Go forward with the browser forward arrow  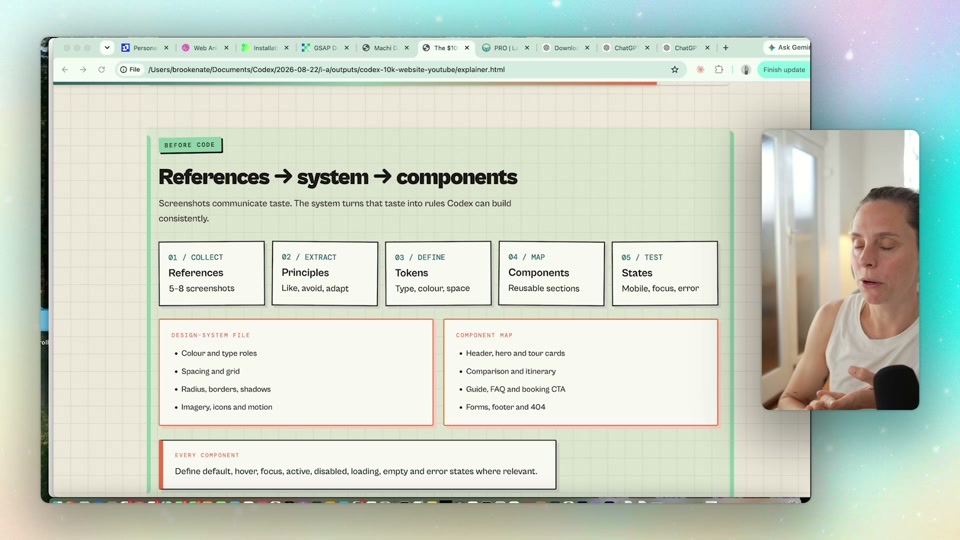[x=83, y=70]
